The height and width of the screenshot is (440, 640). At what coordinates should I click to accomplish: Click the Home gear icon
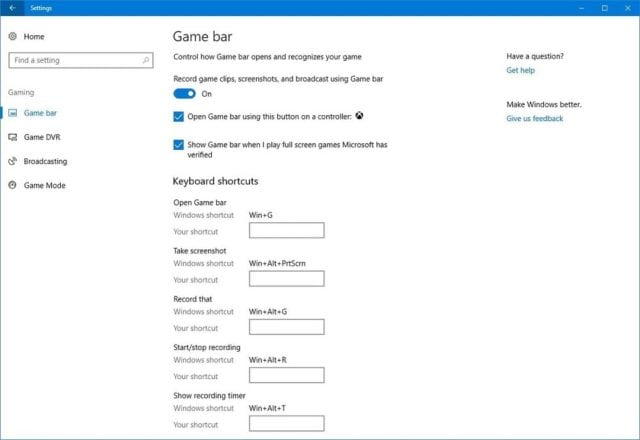[x=13, y=36]
